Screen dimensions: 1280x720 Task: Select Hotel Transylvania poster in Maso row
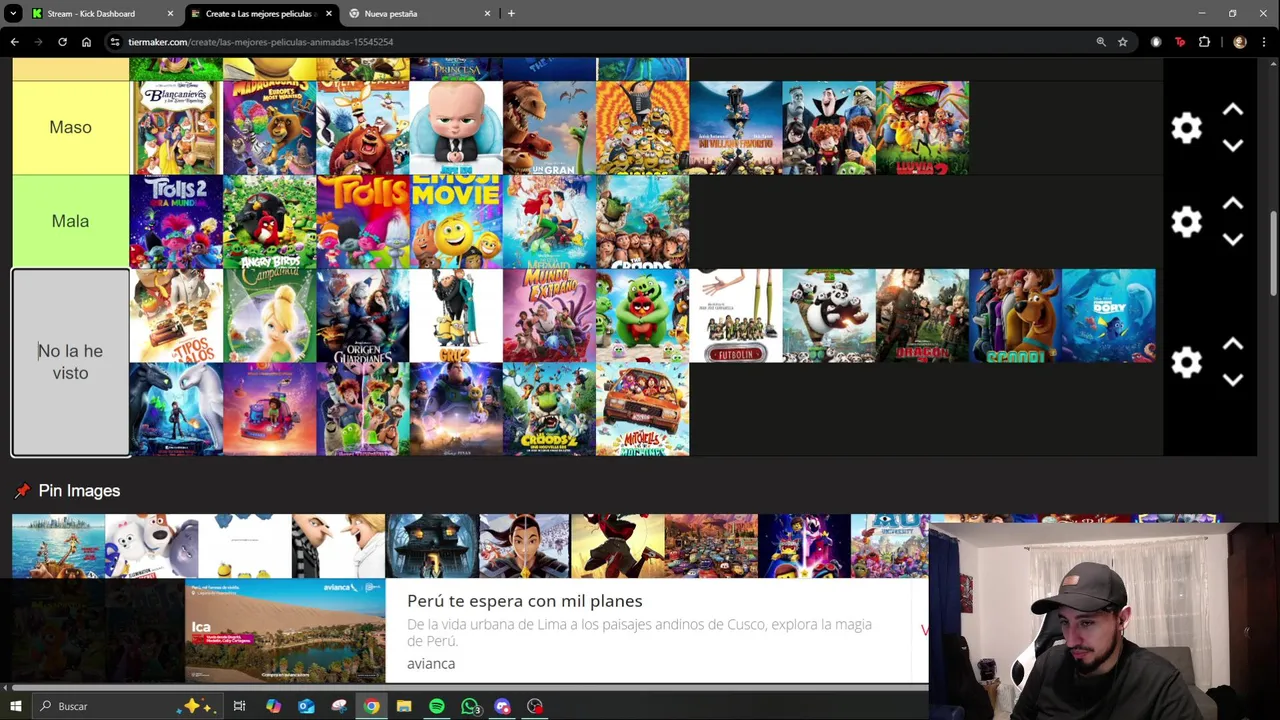(828, 128)
